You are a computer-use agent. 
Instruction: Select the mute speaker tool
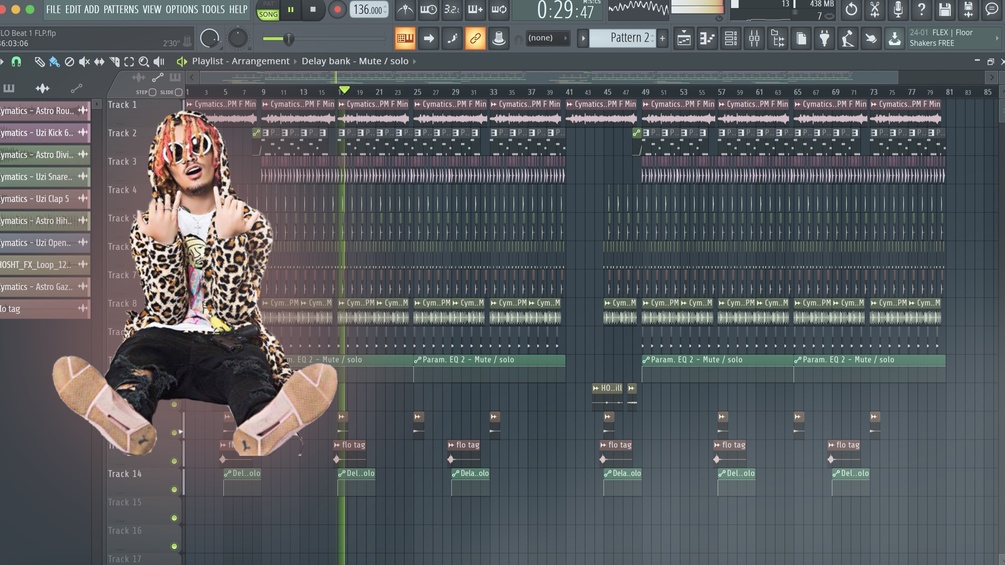point(84,61)
